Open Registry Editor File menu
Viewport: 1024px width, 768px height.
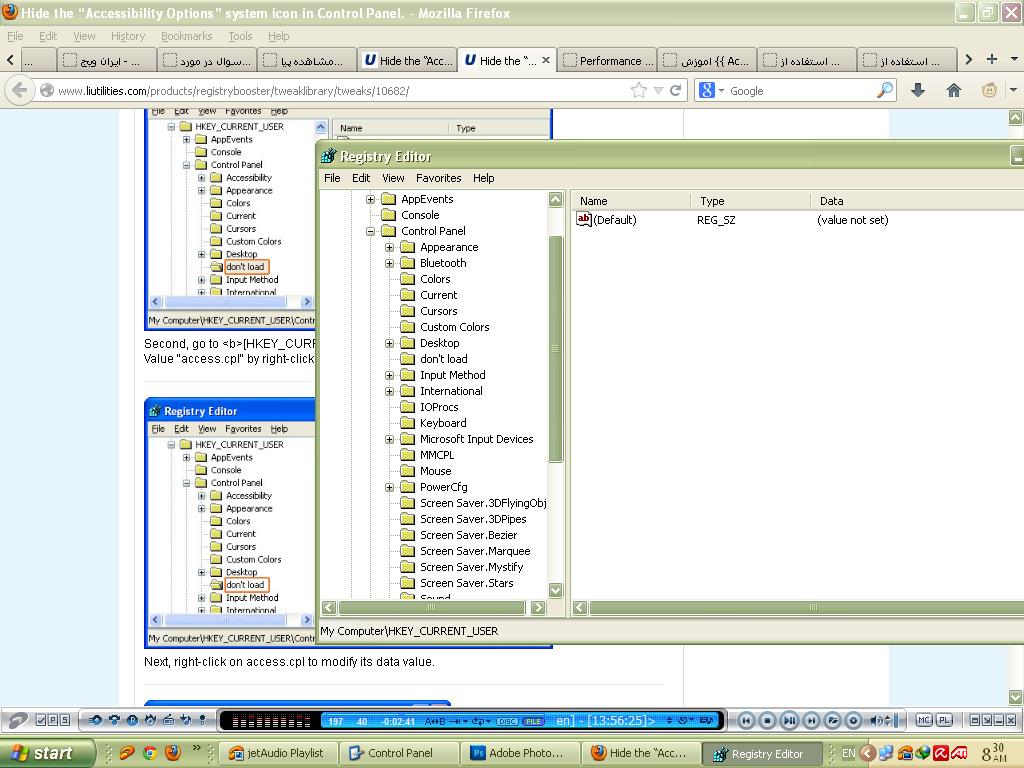pos(332,178)
